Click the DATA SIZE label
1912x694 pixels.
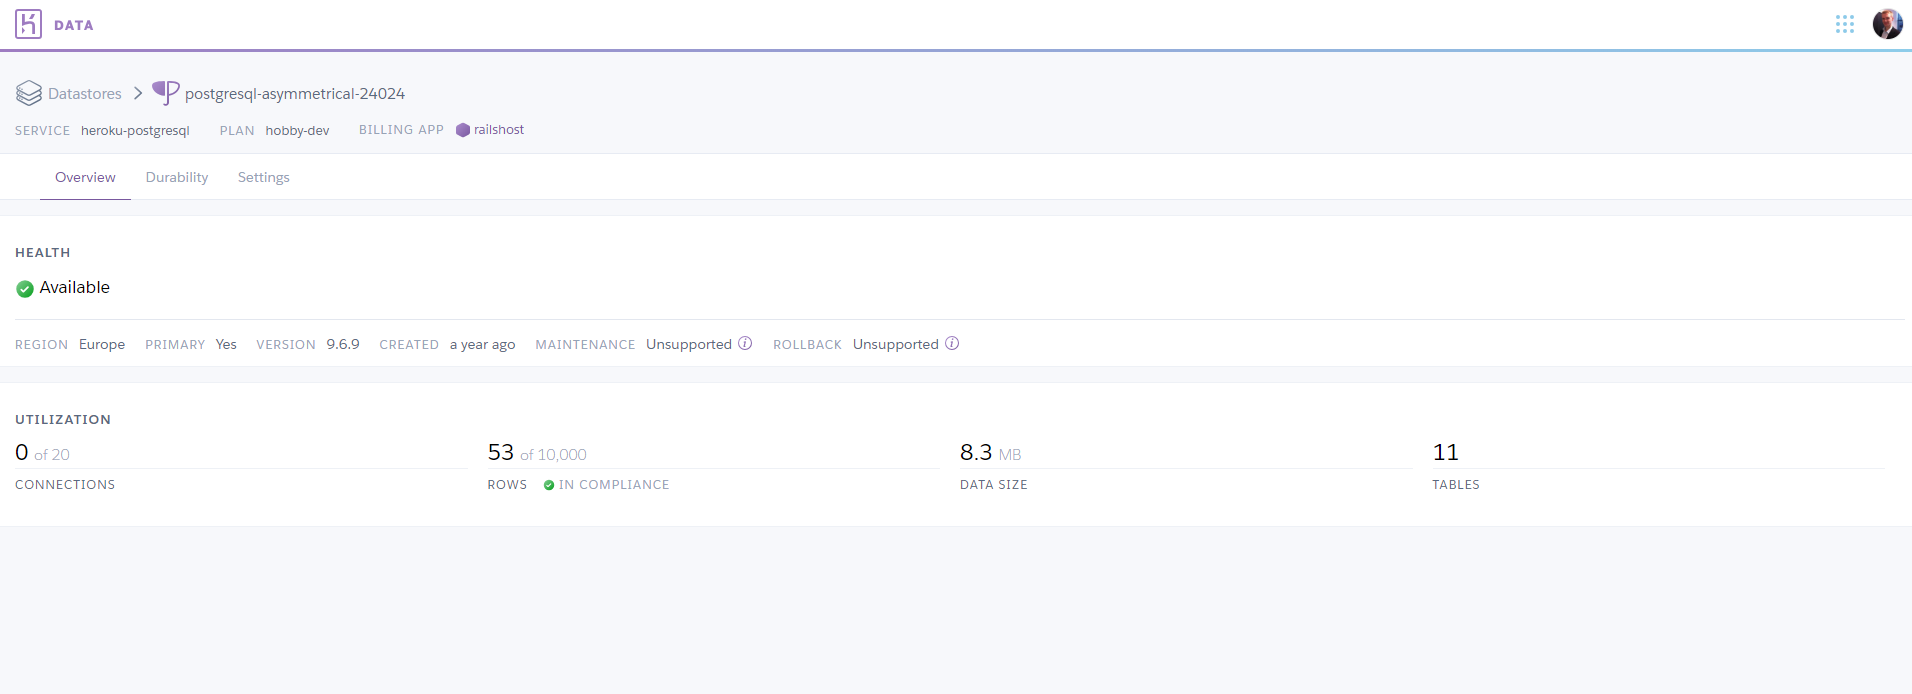[x=994, y=485]
